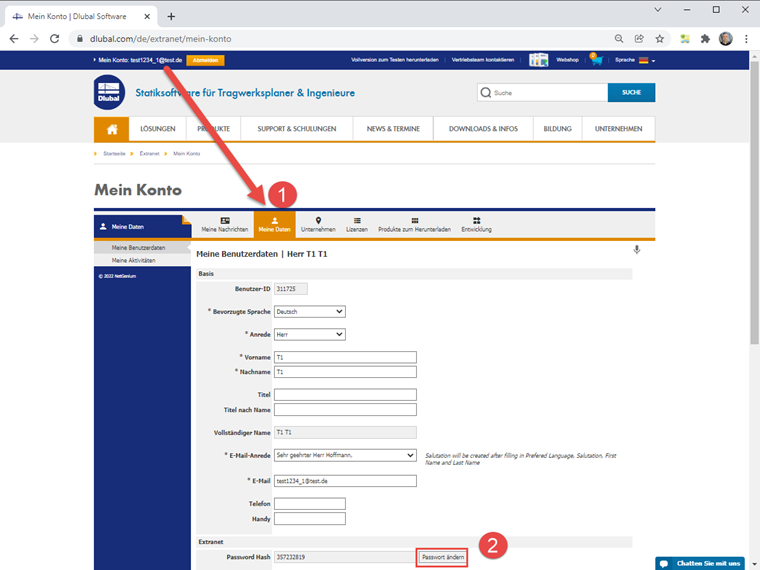Viewport: 760px width, 570px height.
Task: Open the UNTERNEHMEN menu
Action: click(x=618, y=129)
